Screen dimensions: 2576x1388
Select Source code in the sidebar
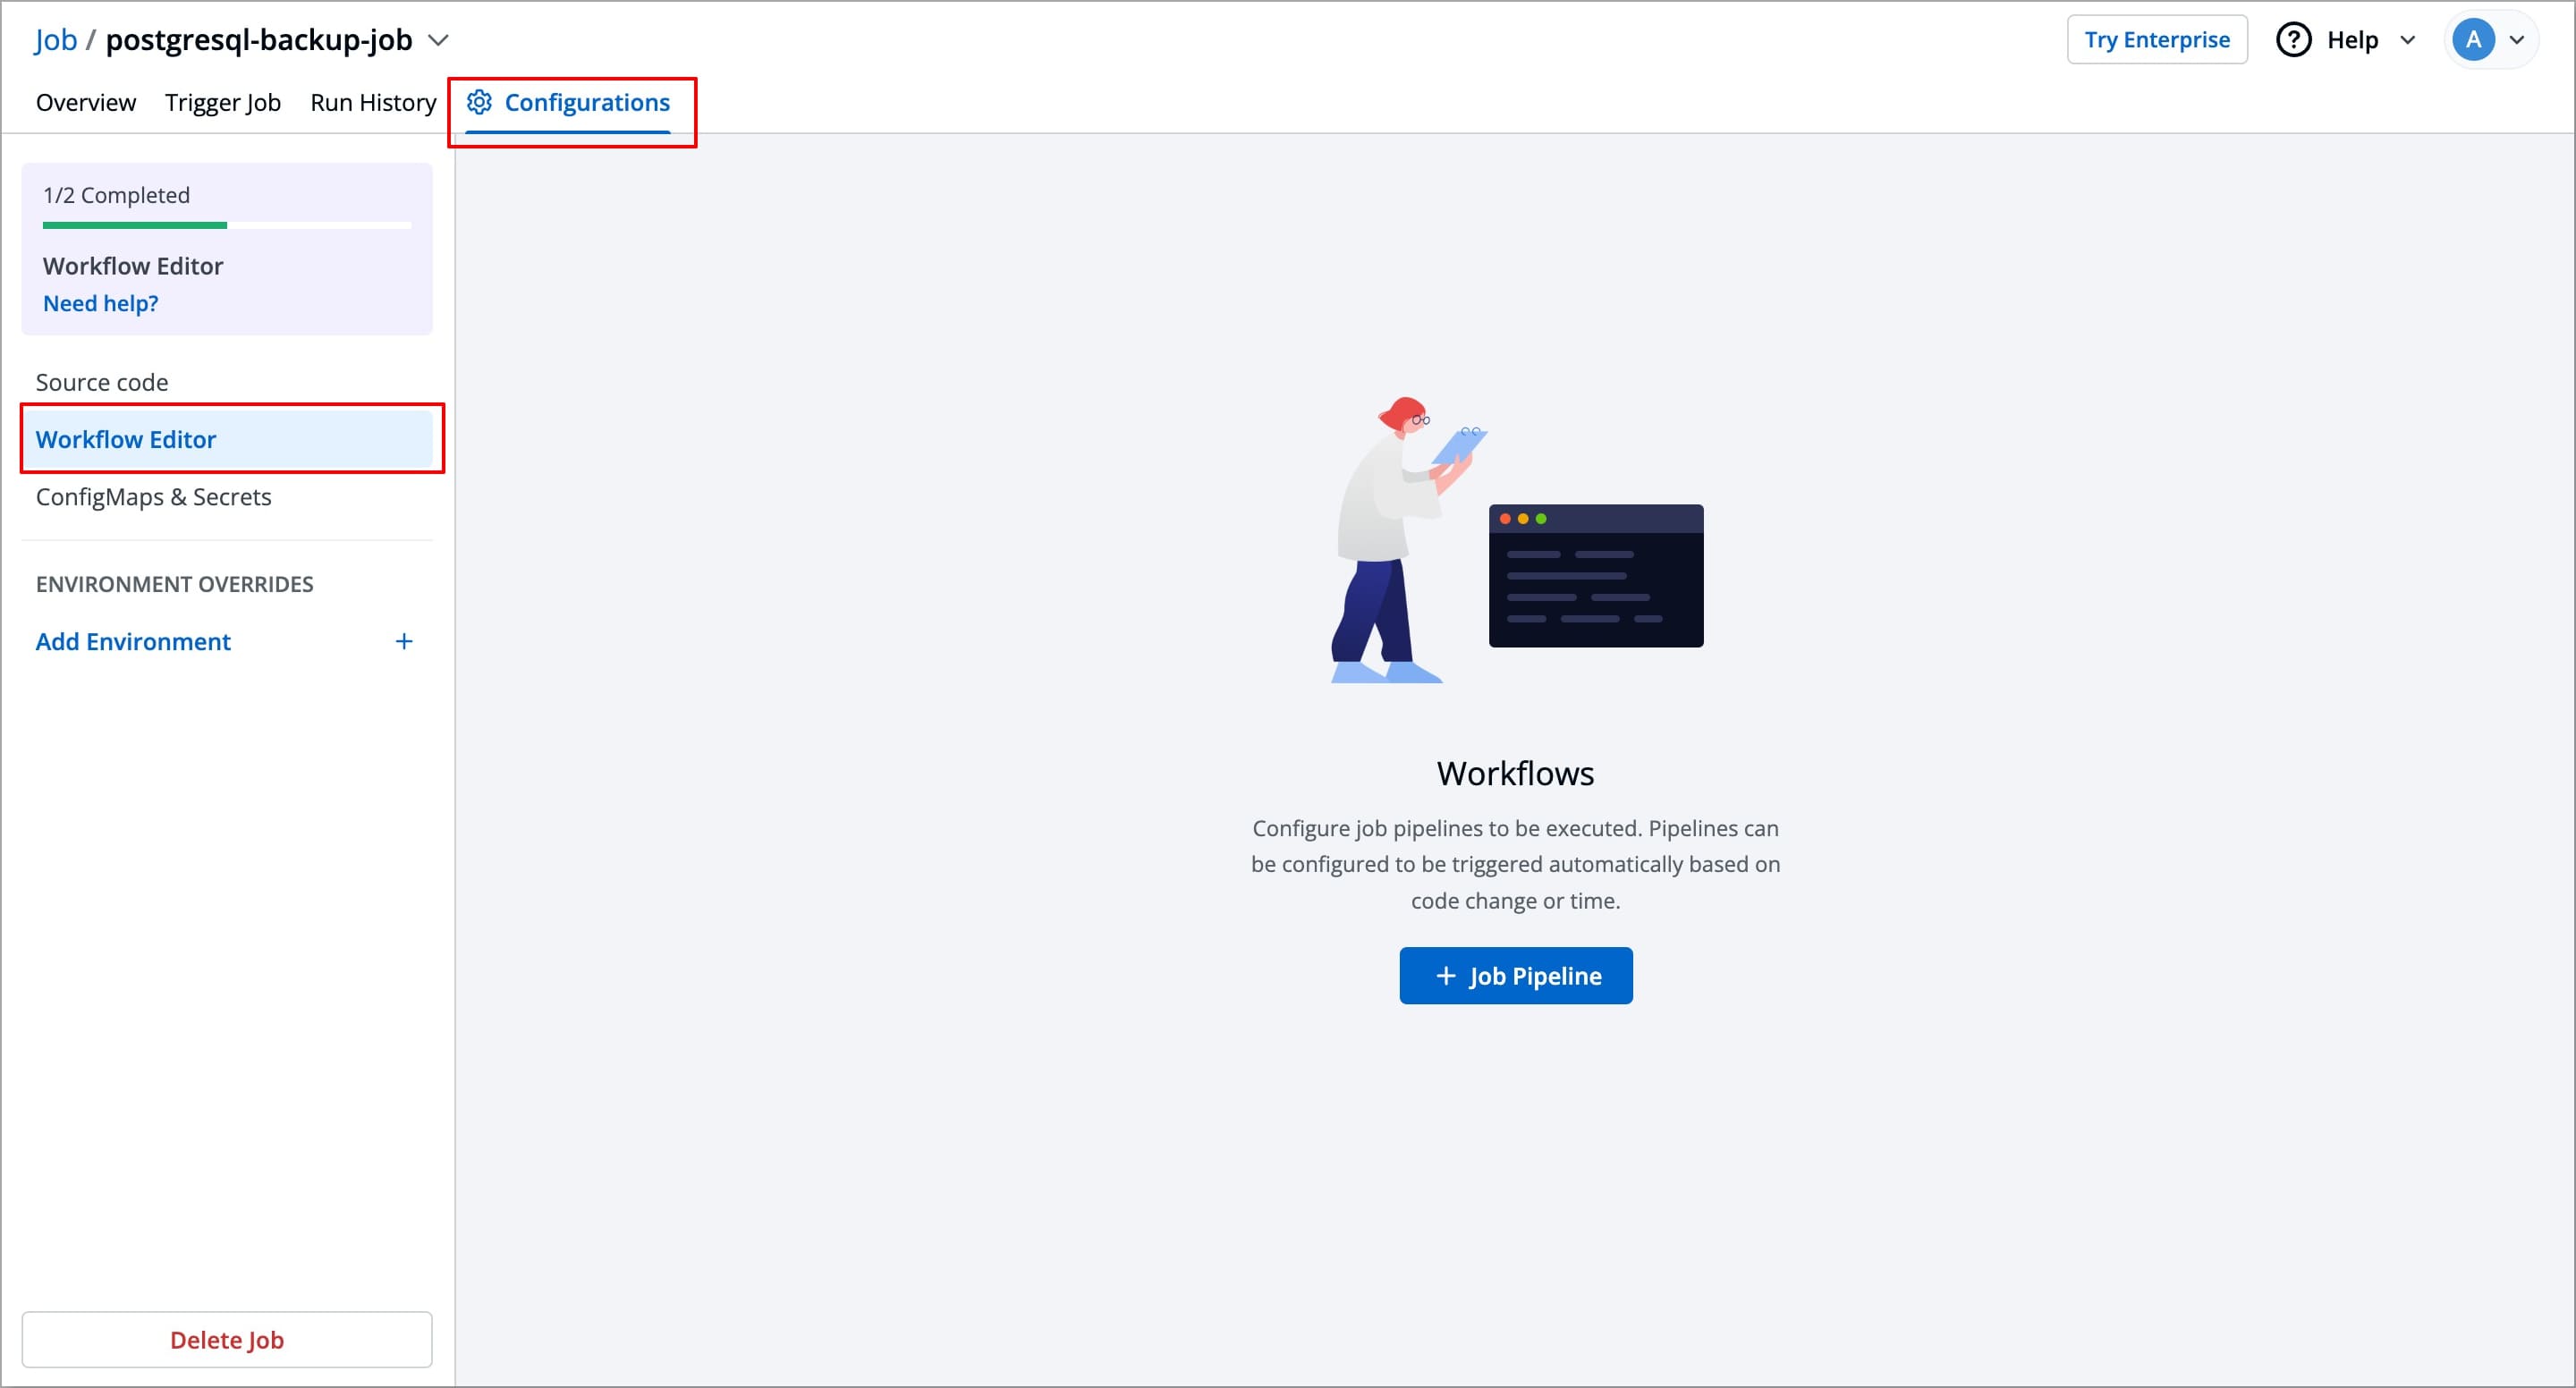tap(101, 381)
